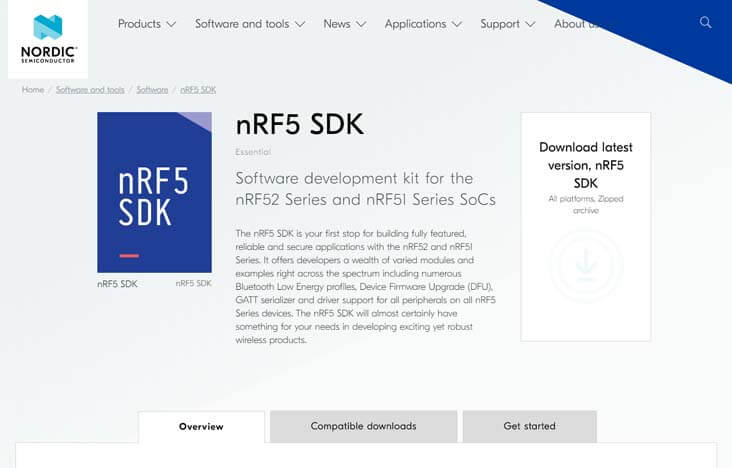Click the nRF5 SDK product image

pyautogui.click(x=155, y=192)
